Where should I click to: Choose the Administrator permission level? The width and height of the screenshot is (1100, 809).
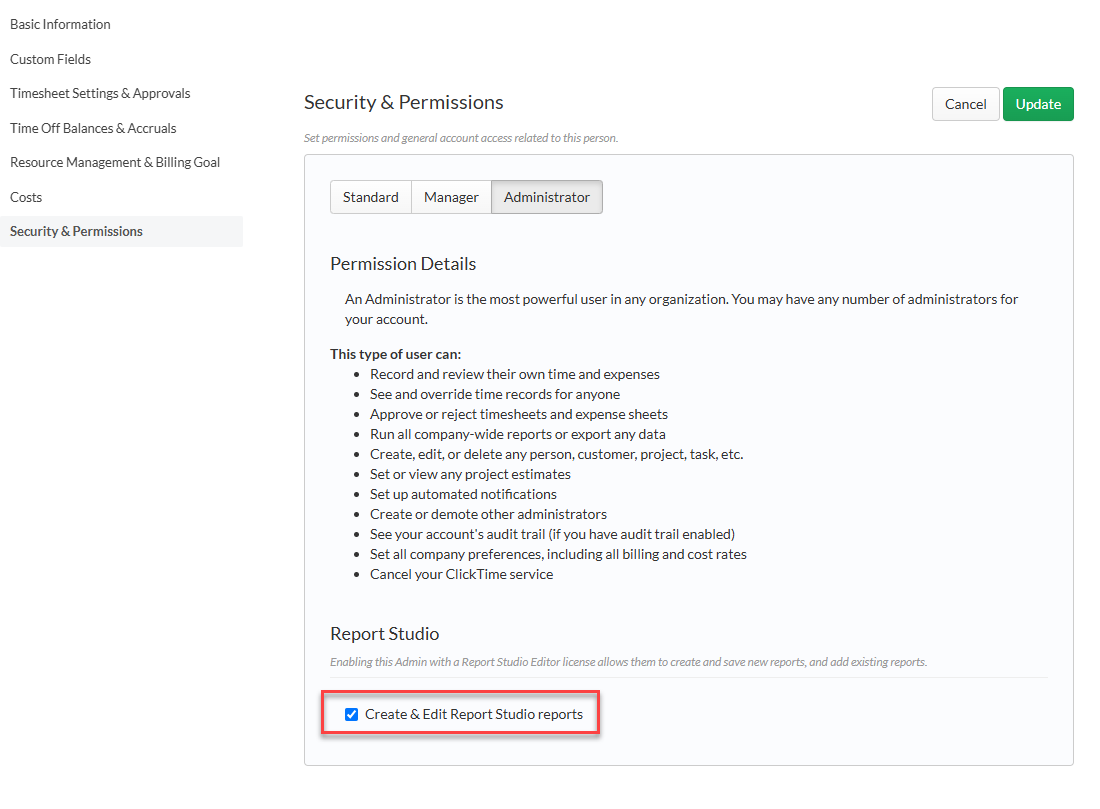click(546, 197)
